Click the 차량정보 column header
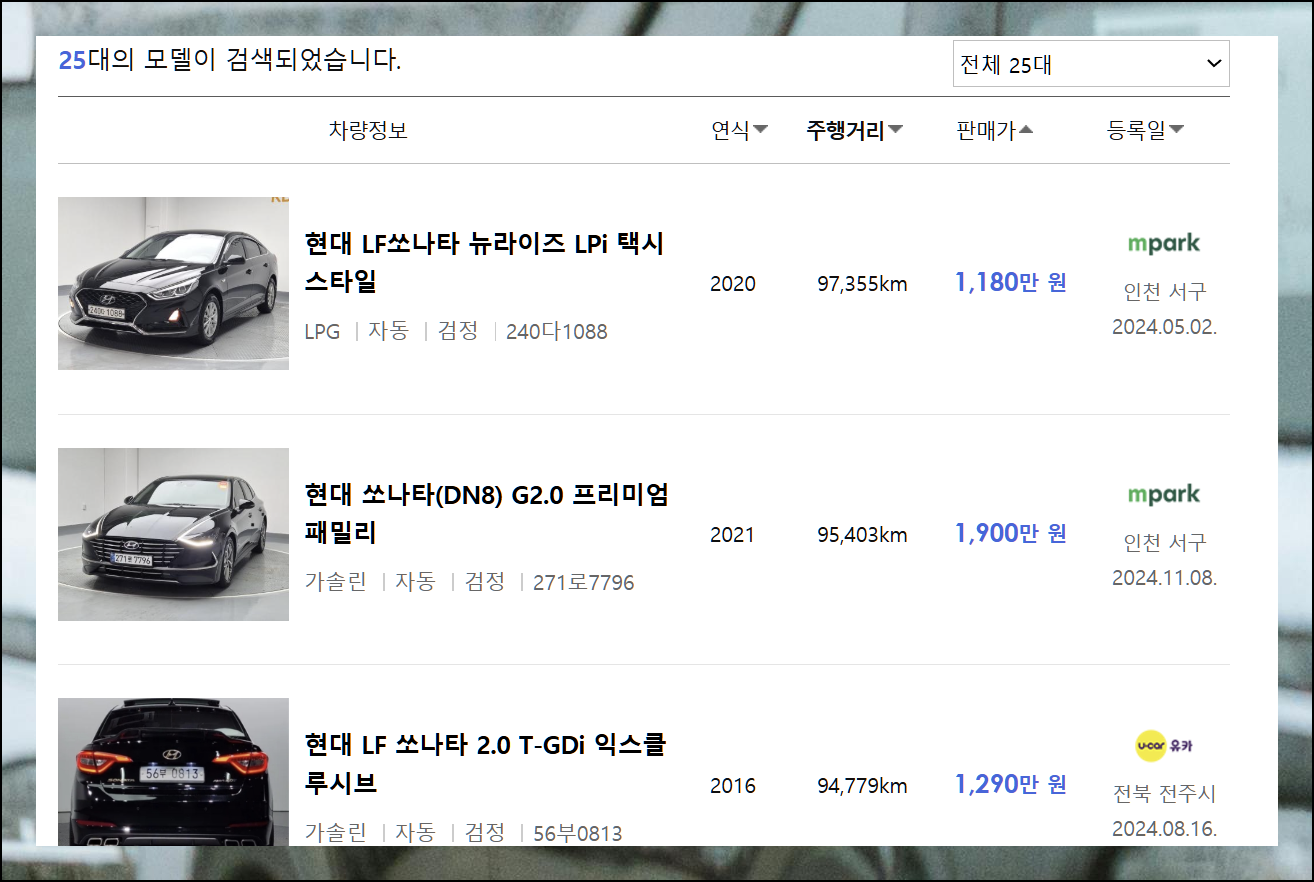The image size is (1314, 882). 368,130
